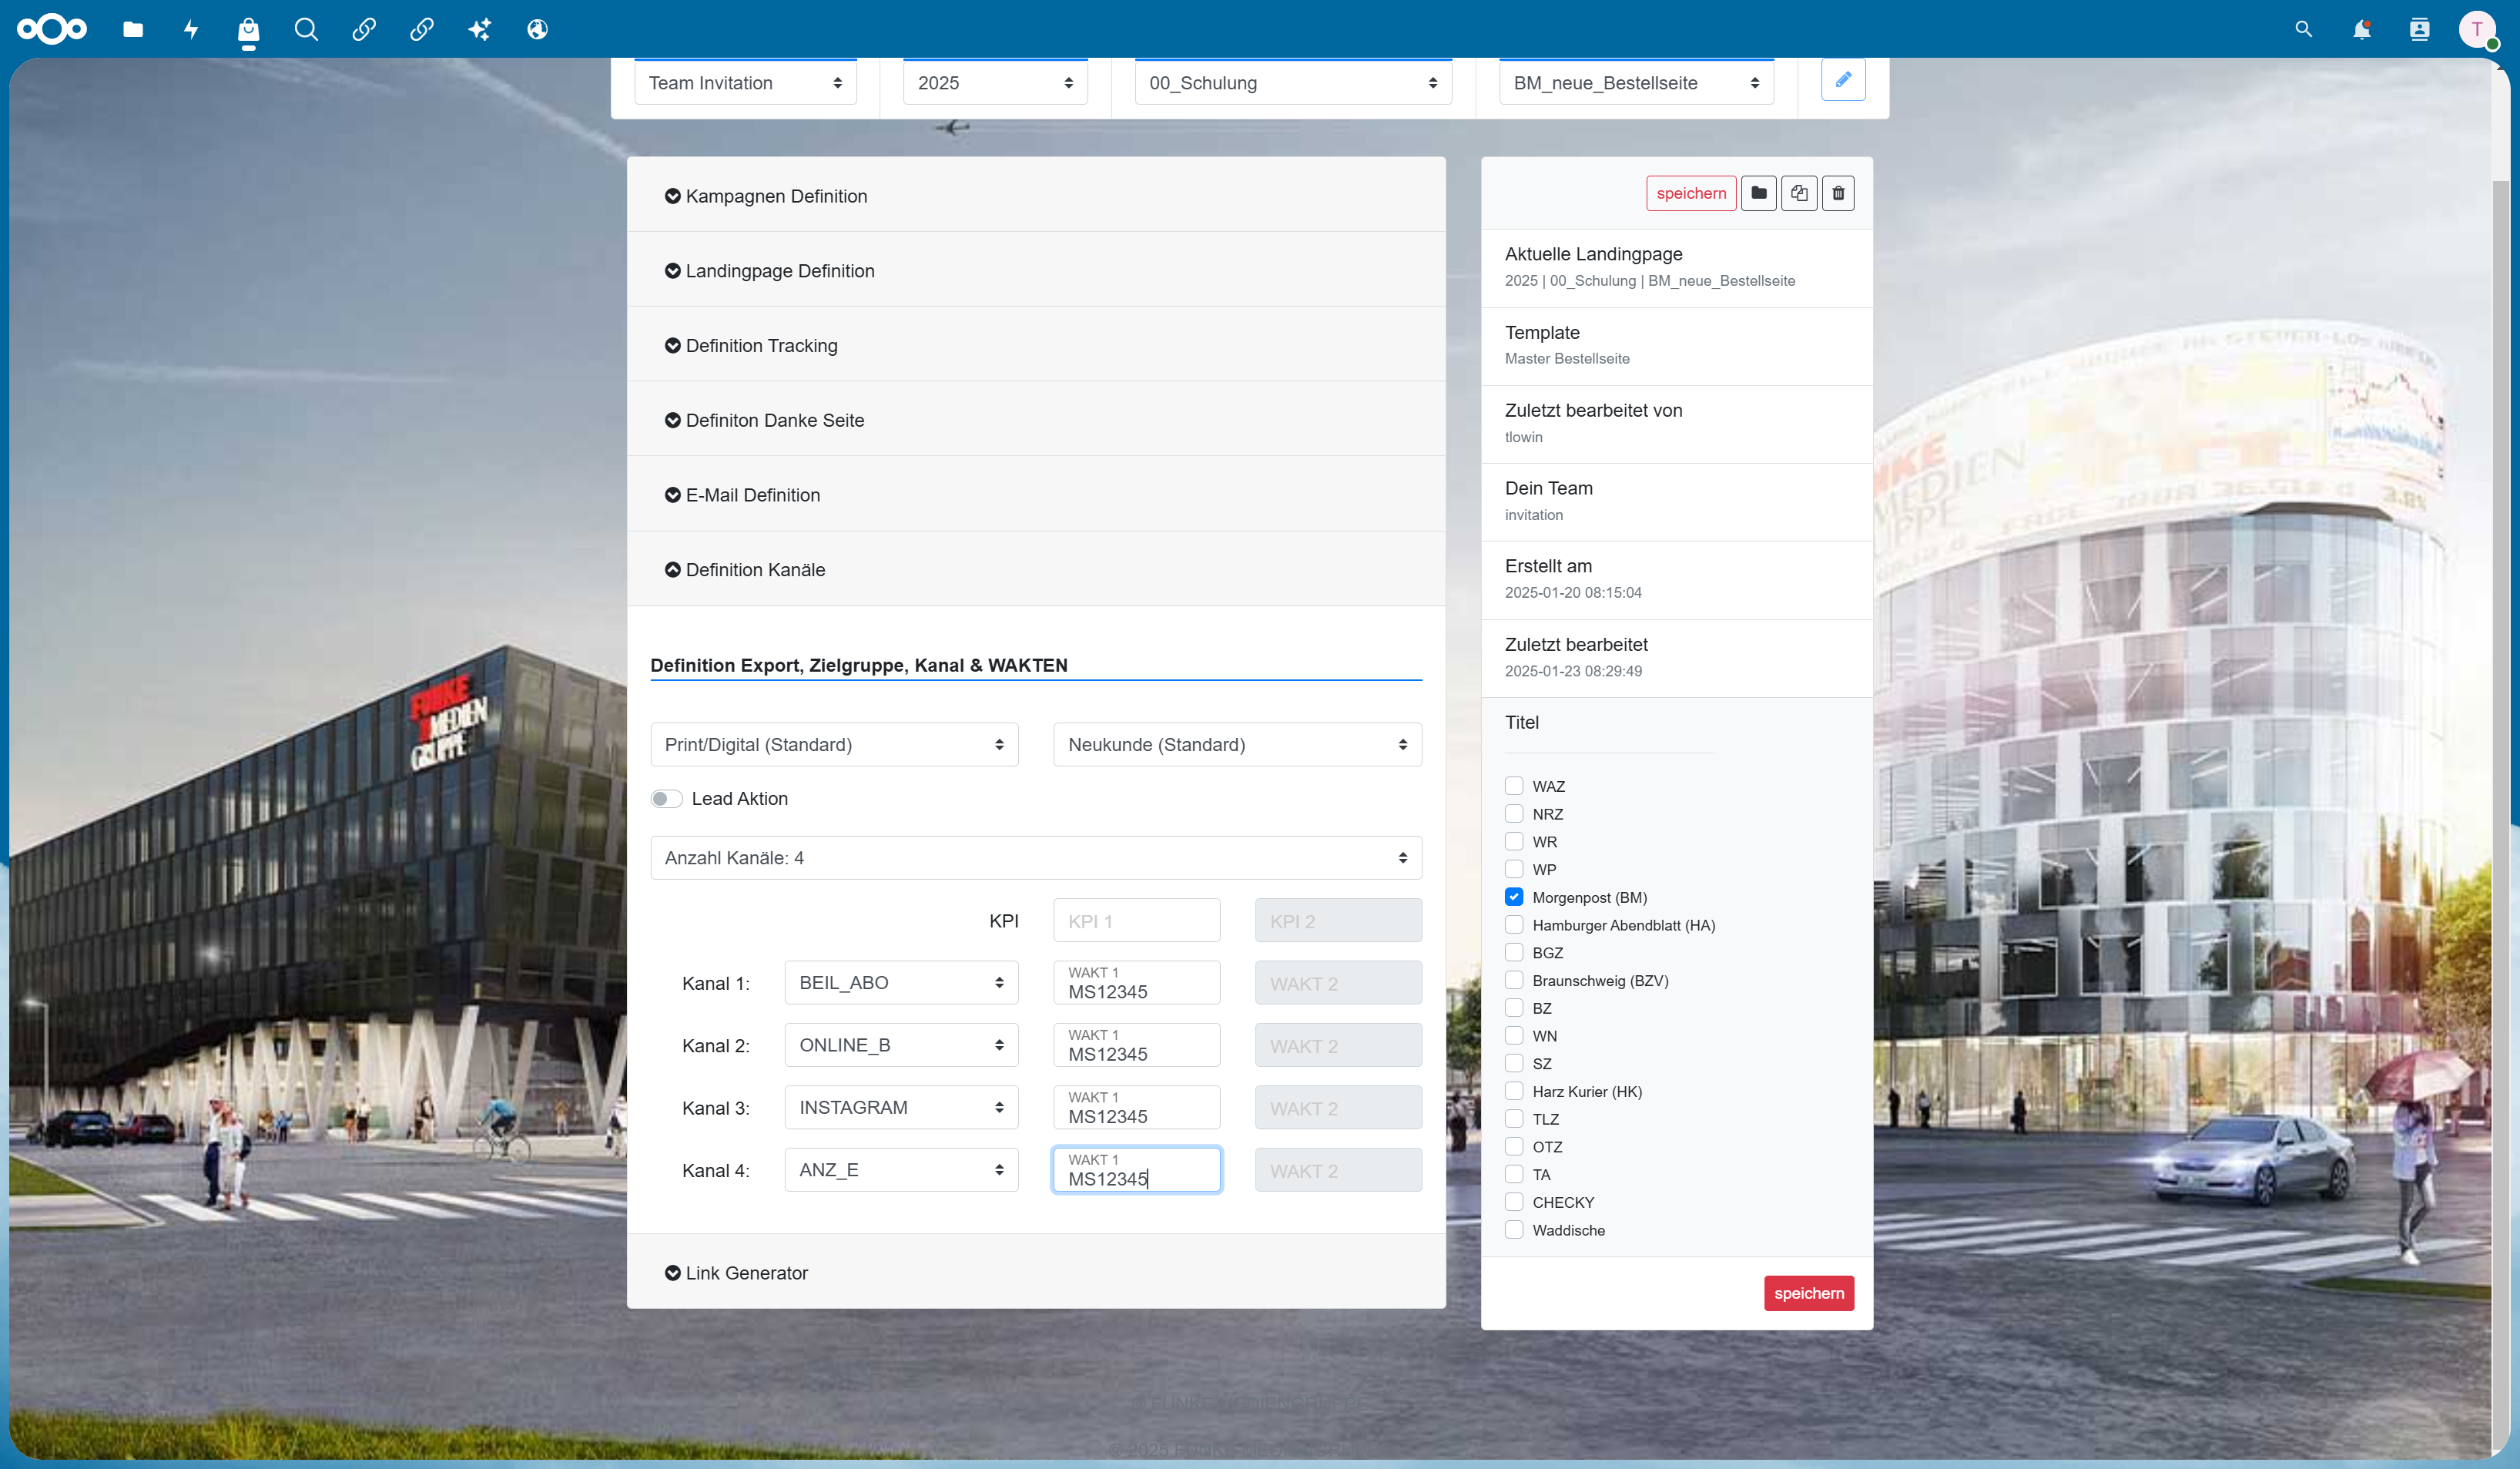Toggle the Lead Aktion switch
2520x1469 pixels.
[x=666, y=798]
